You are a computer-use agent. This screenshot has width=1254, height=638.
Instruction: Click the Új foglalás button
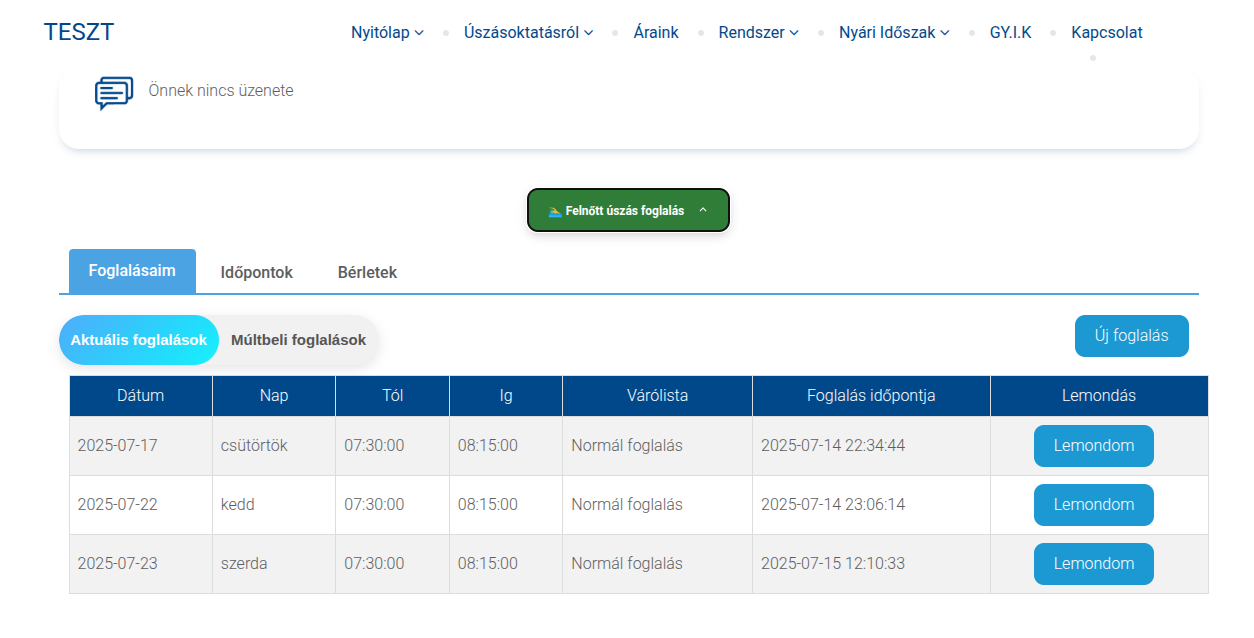1131,336
